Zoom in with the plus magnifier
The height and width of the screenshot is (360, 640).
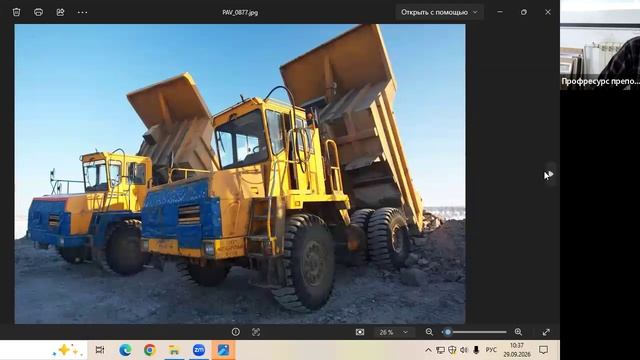(x=518, y=332)
